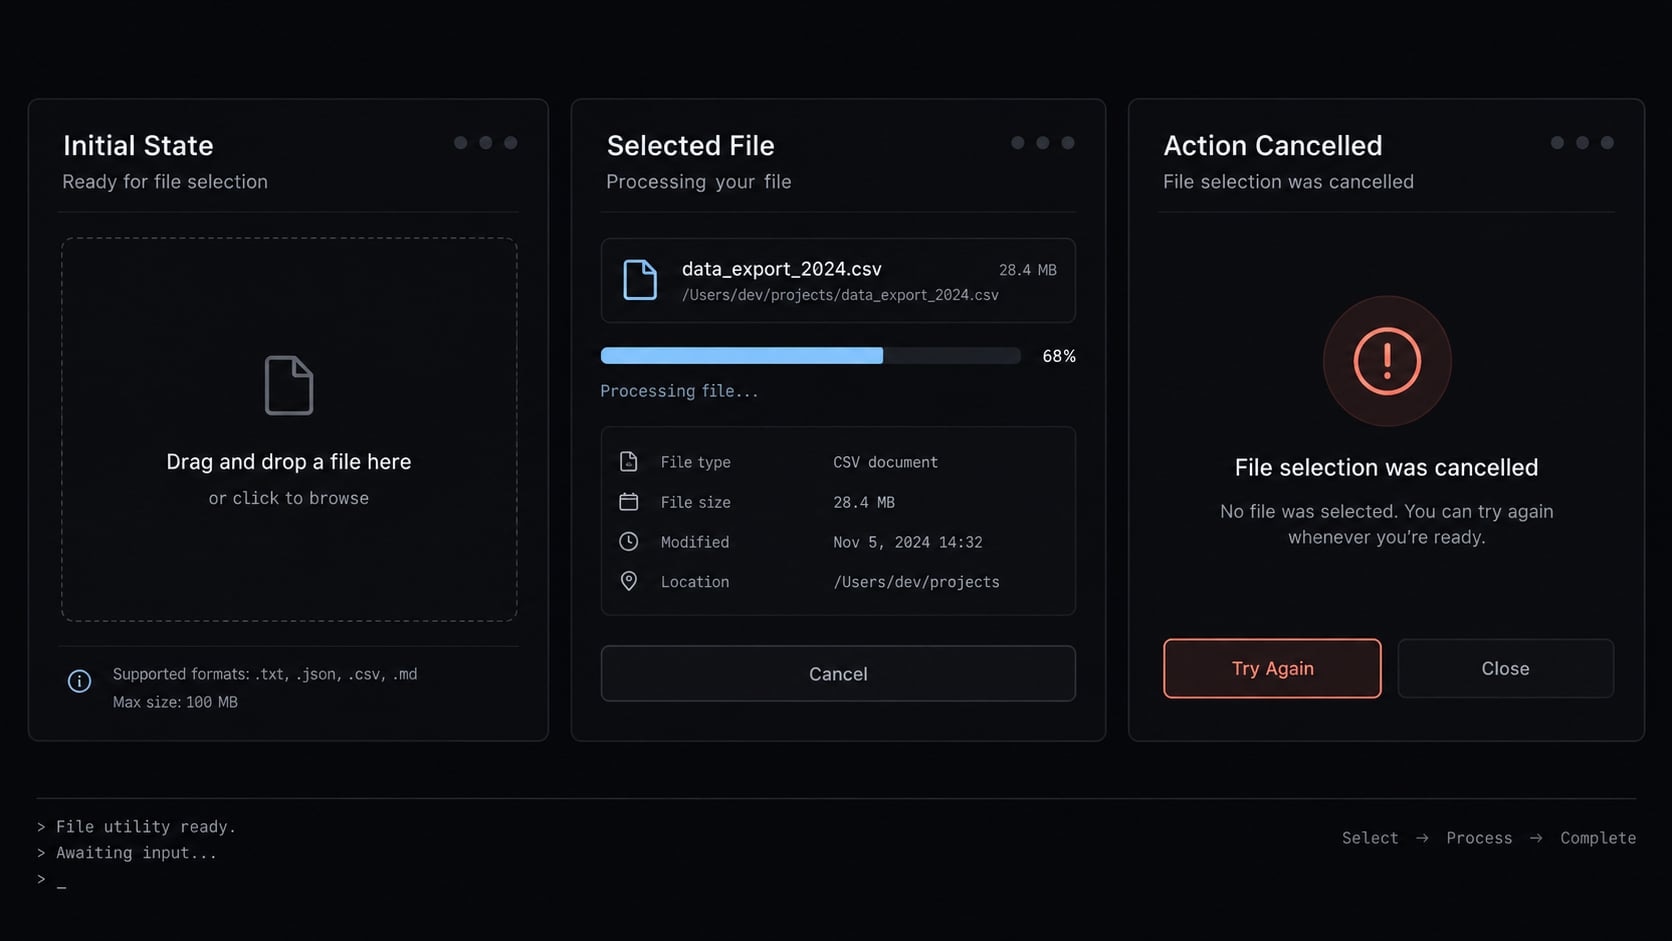1672x941 pixels.
Task: Click the '/Users/dev/projects' location value
Action: (916, 582)
